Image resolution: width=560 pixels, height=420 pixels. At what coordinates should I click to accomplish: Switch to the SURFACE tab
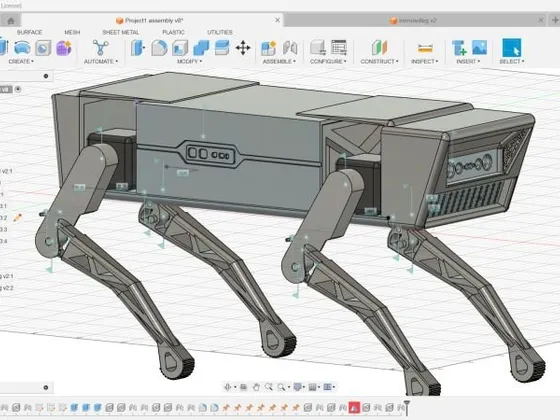coord(30,32)
